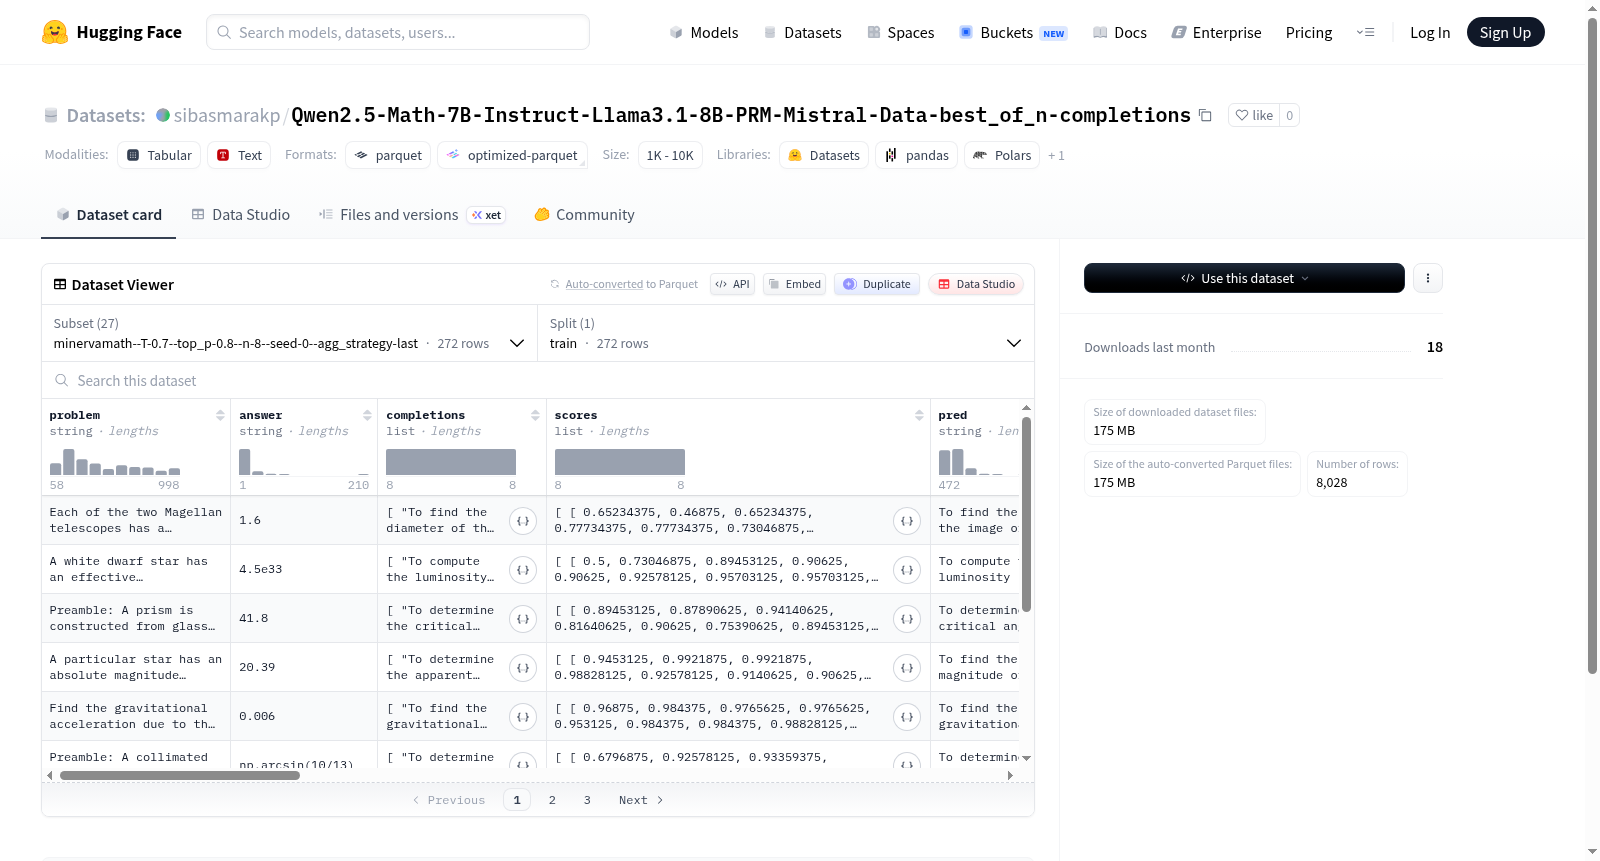Filter by Text modality tag
The image size is (1600, 861).
[x=239, y=155]
